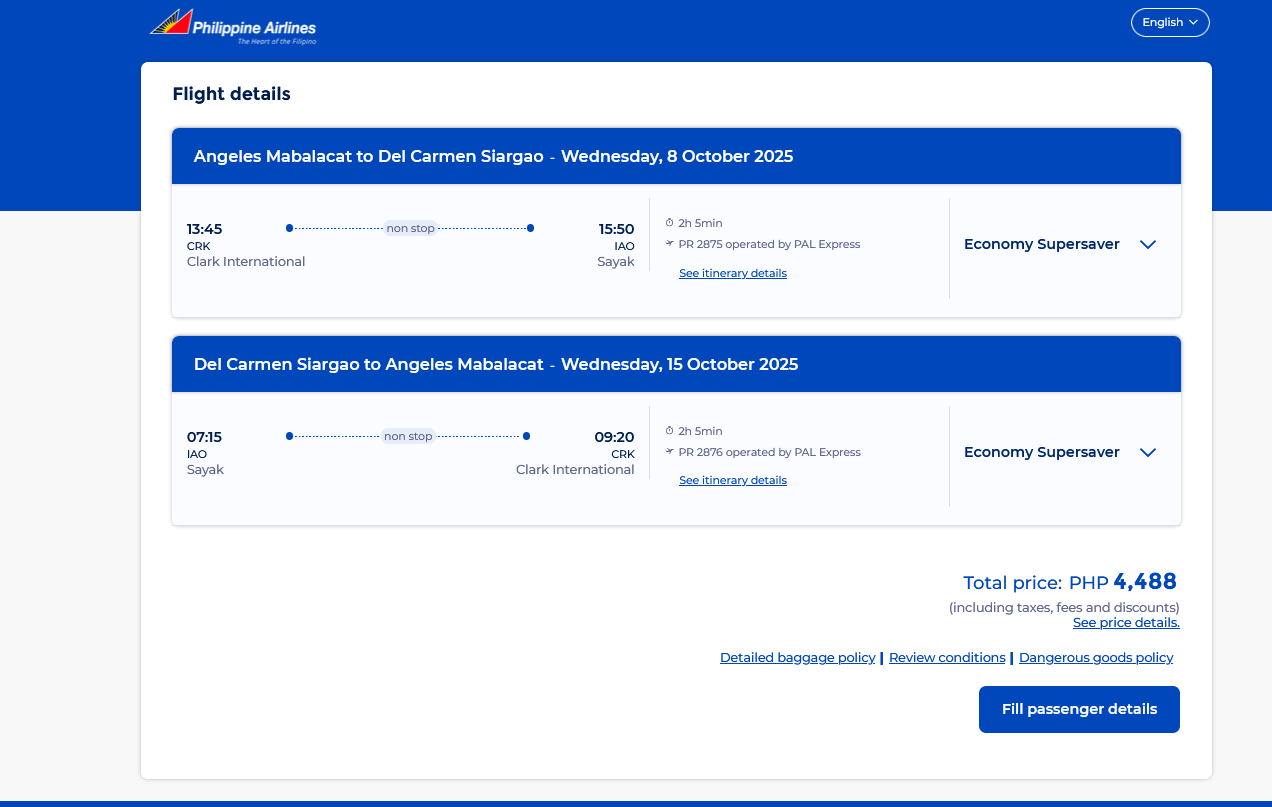Image resolution: width=1272 pixels, height=807 pixels.
Task: Select the outbound flight non stop label
Action: pos(411,228)
